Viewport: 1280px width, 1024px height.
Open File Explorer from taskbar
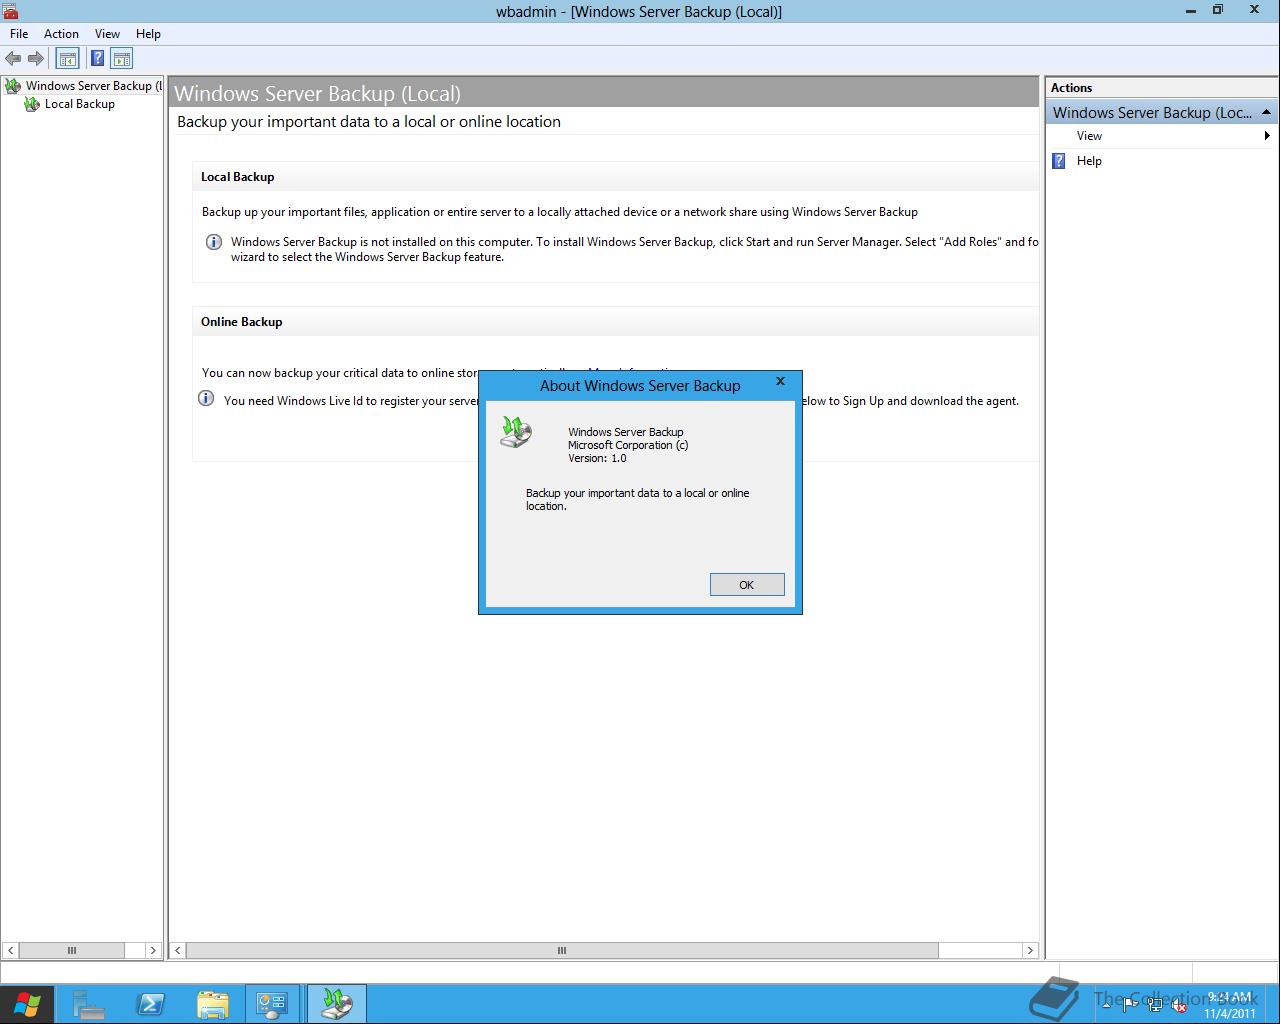click(x=213, y=1004)
